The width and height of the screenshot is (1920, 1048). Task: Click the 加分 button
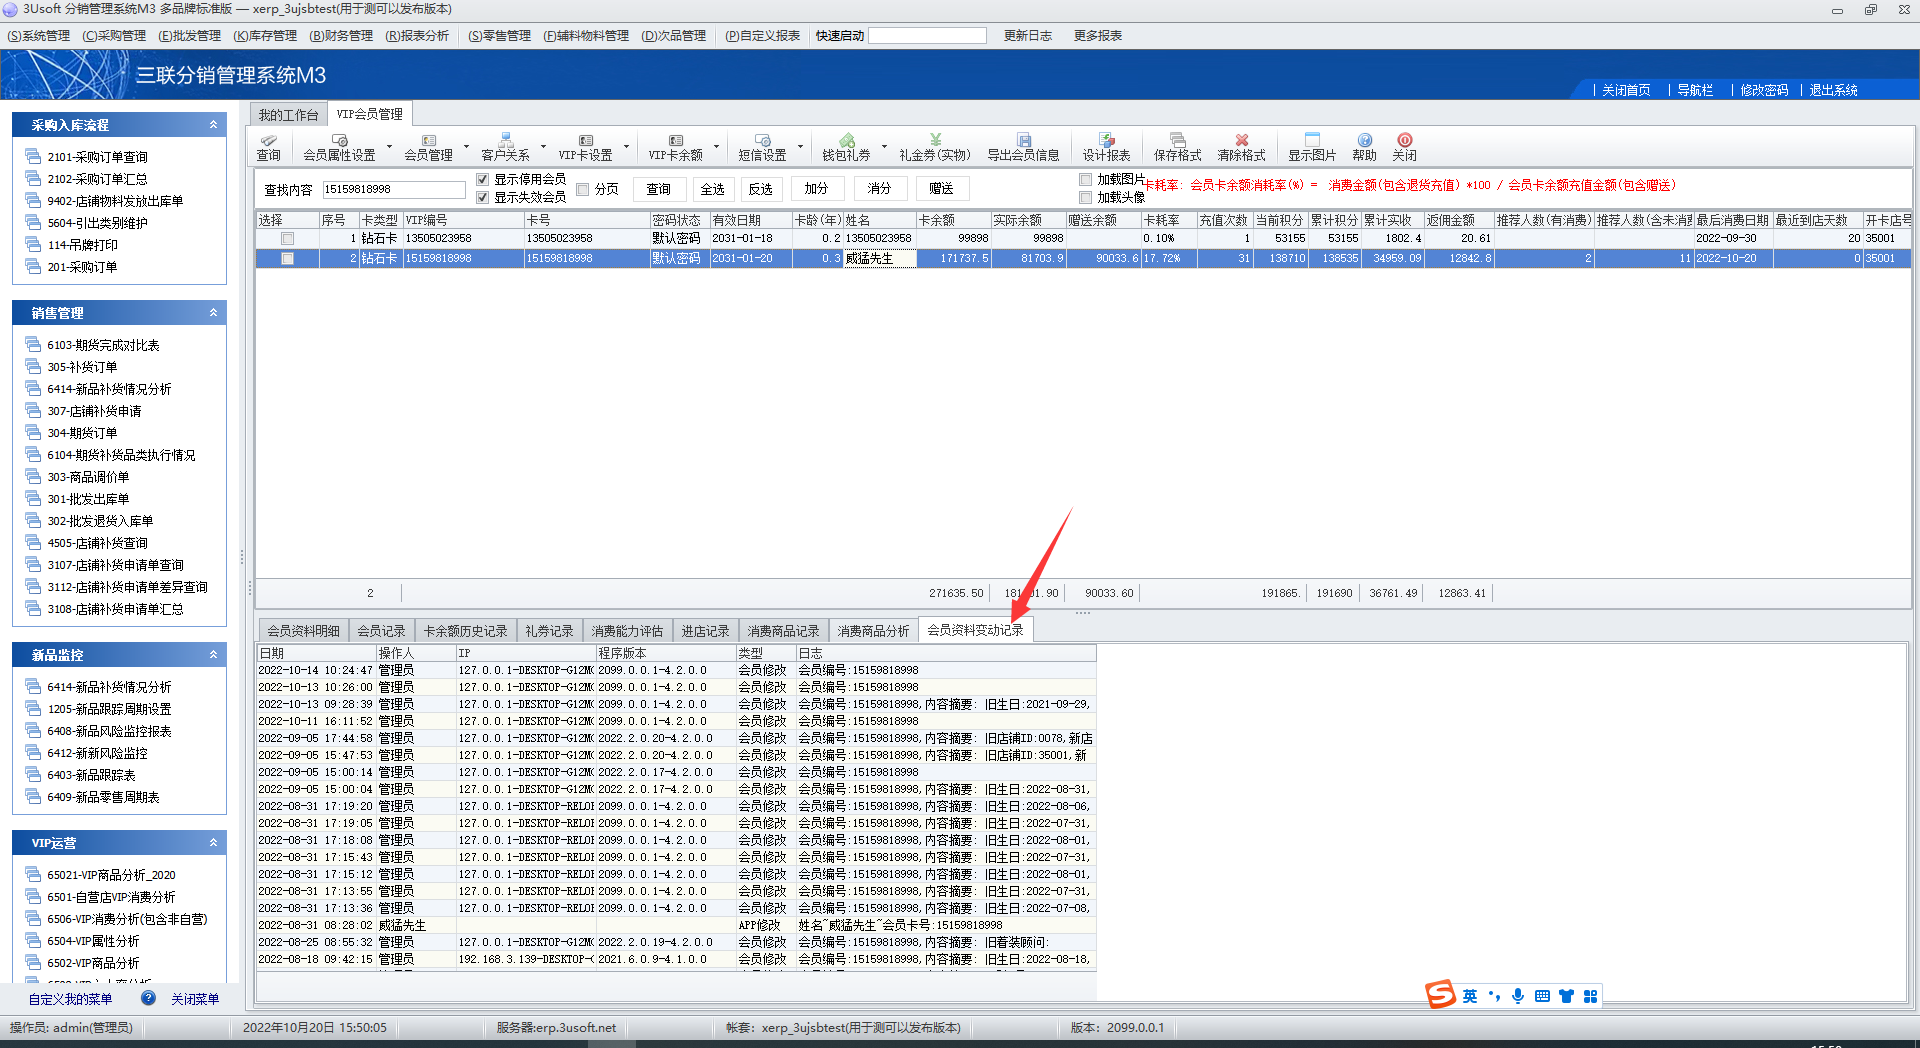(x=816, y=189)
